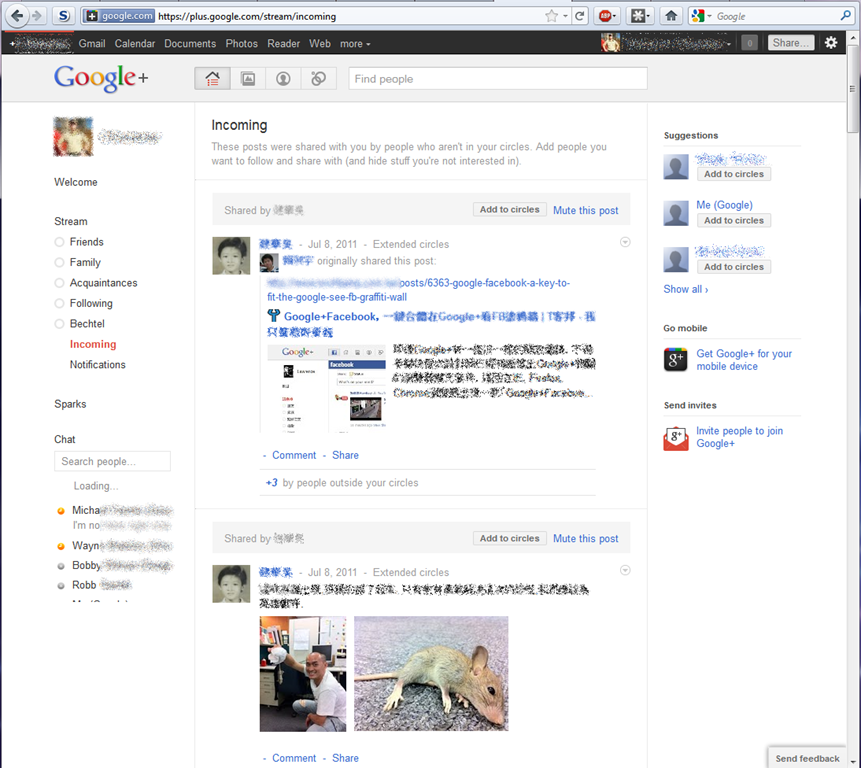
Task: Click the puzzle-piece add-on icon
Action: (x=638, y=16)
